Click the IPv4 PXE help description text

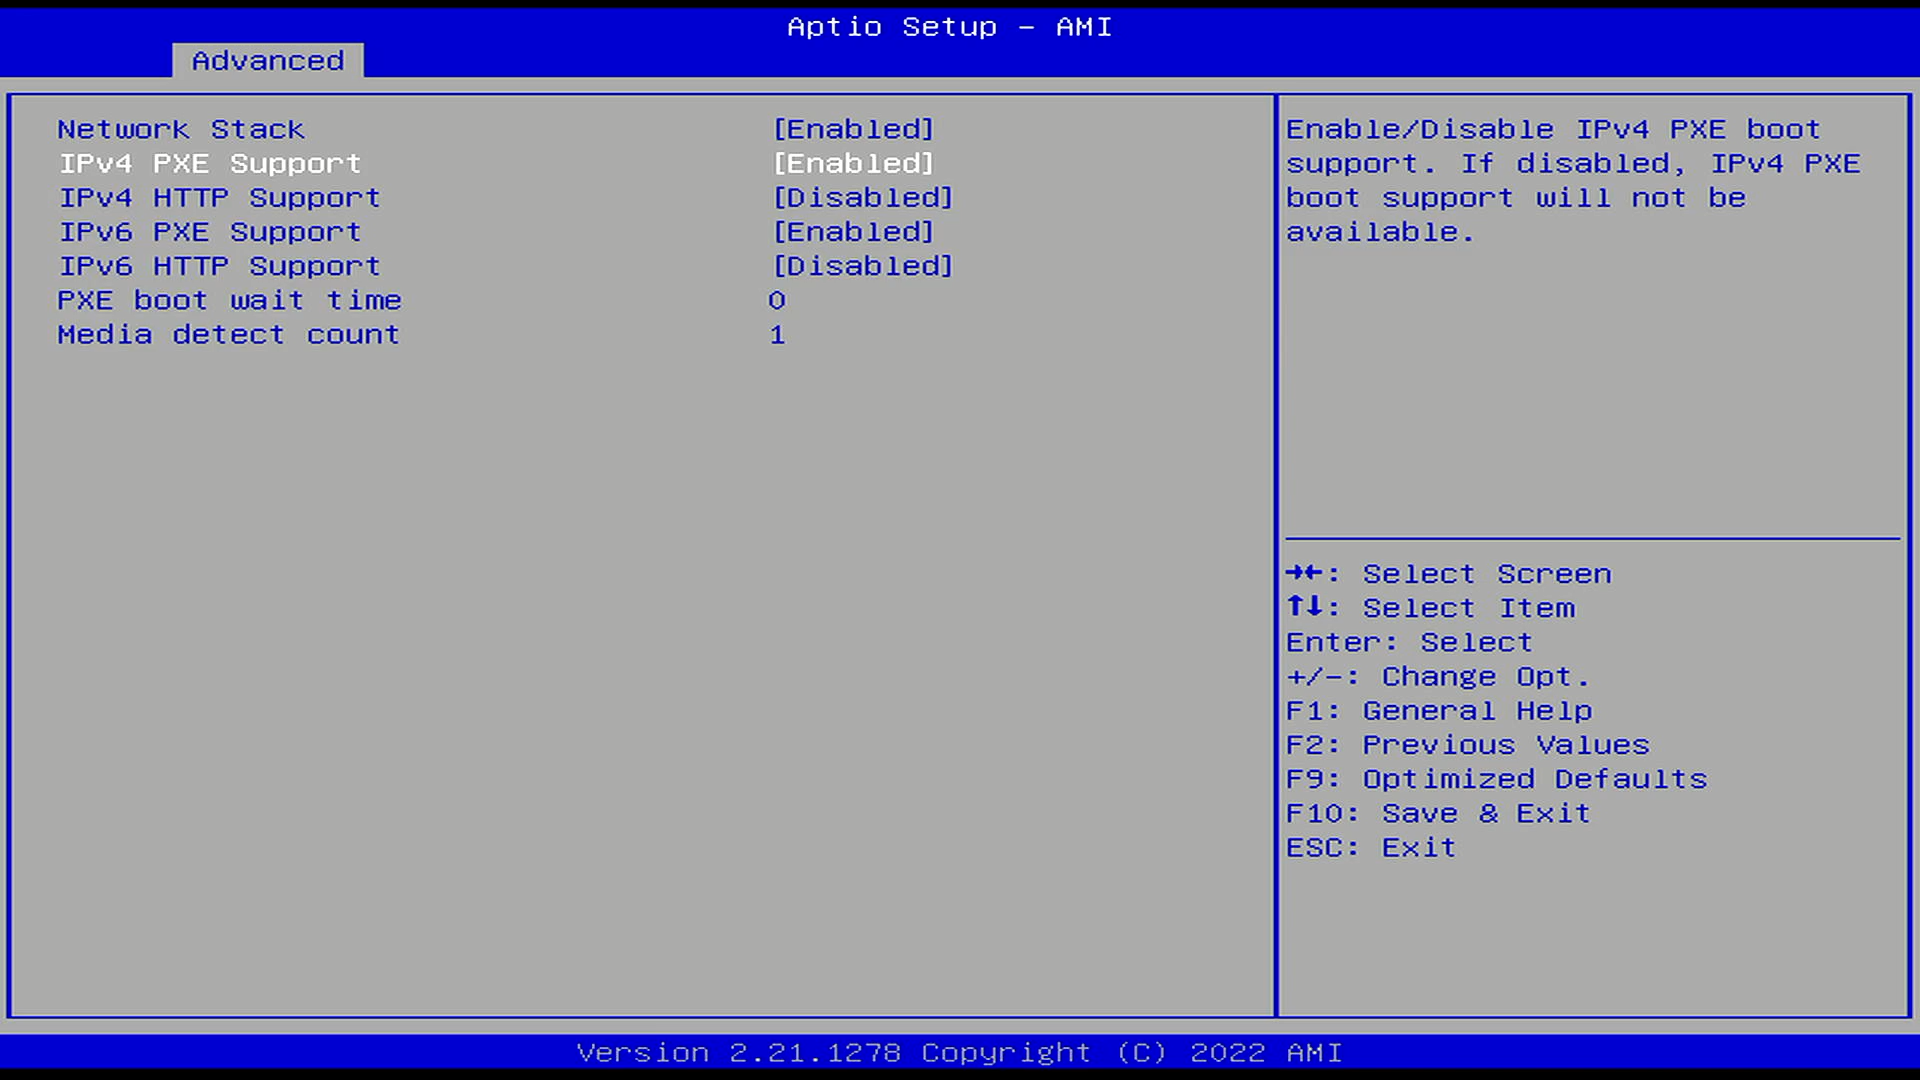[1572, 181]
